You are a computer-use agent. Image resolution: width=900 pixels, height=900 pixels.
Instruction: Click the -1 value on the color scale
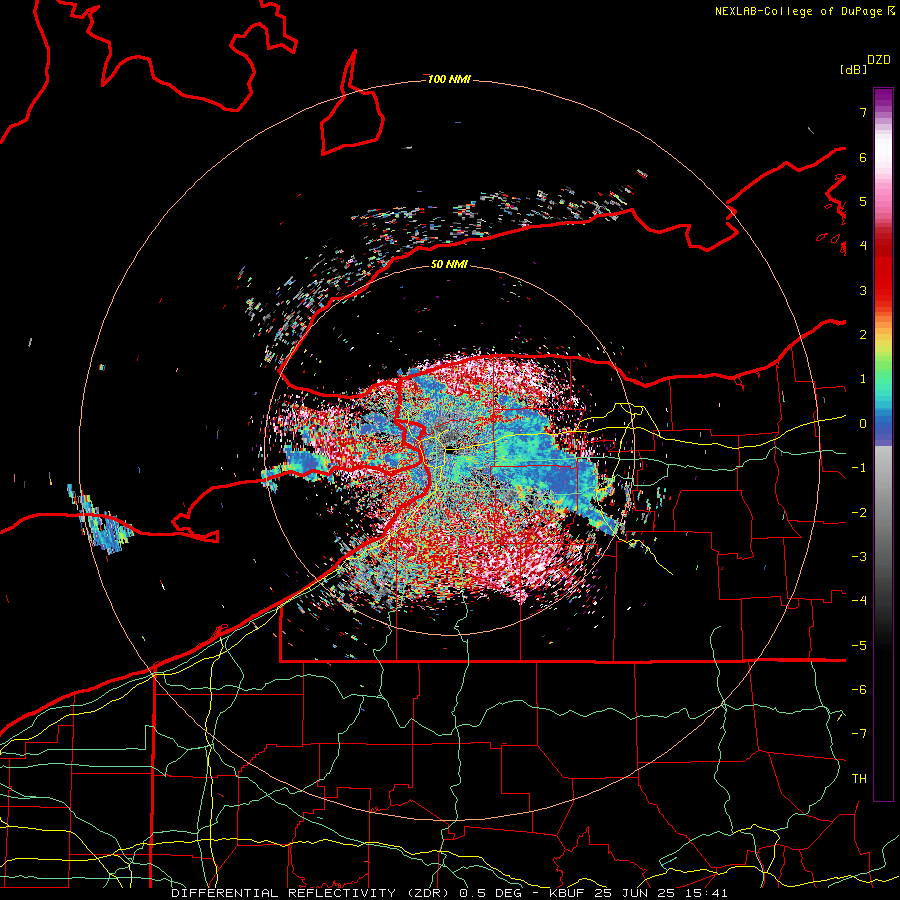859,468
